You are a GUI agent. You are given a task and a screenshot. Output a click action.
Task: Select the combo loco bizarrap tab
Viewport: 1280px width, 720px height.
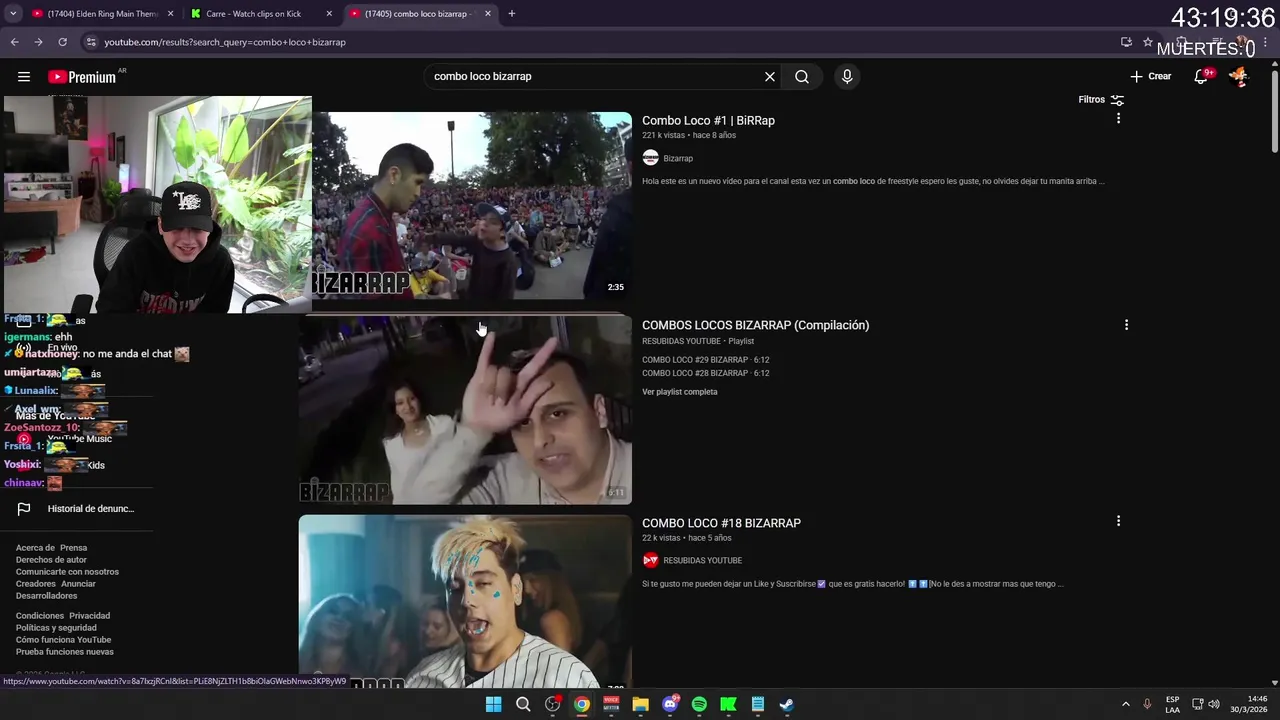[420, 14]
